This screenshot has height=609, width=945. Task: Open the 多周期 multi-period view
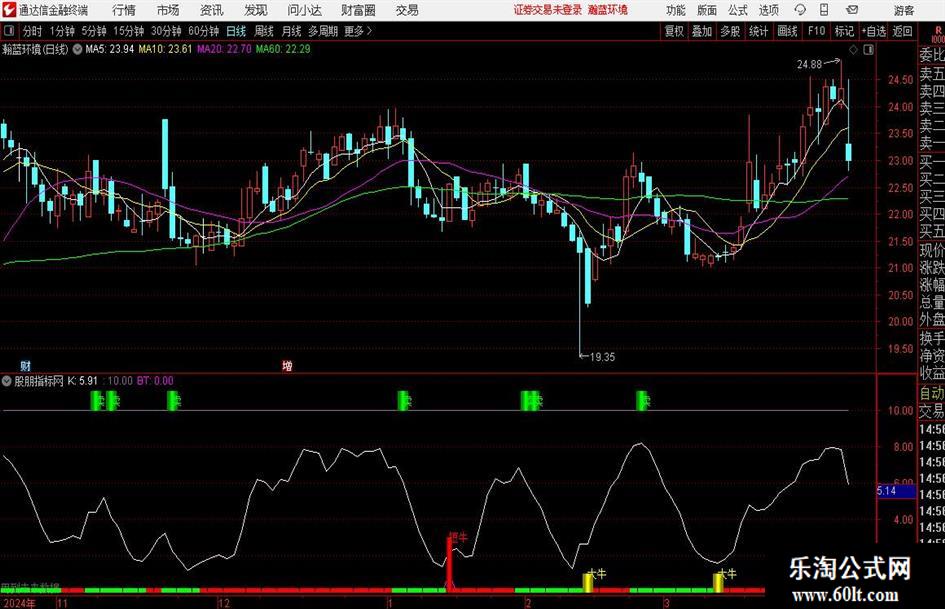(323, 31)
